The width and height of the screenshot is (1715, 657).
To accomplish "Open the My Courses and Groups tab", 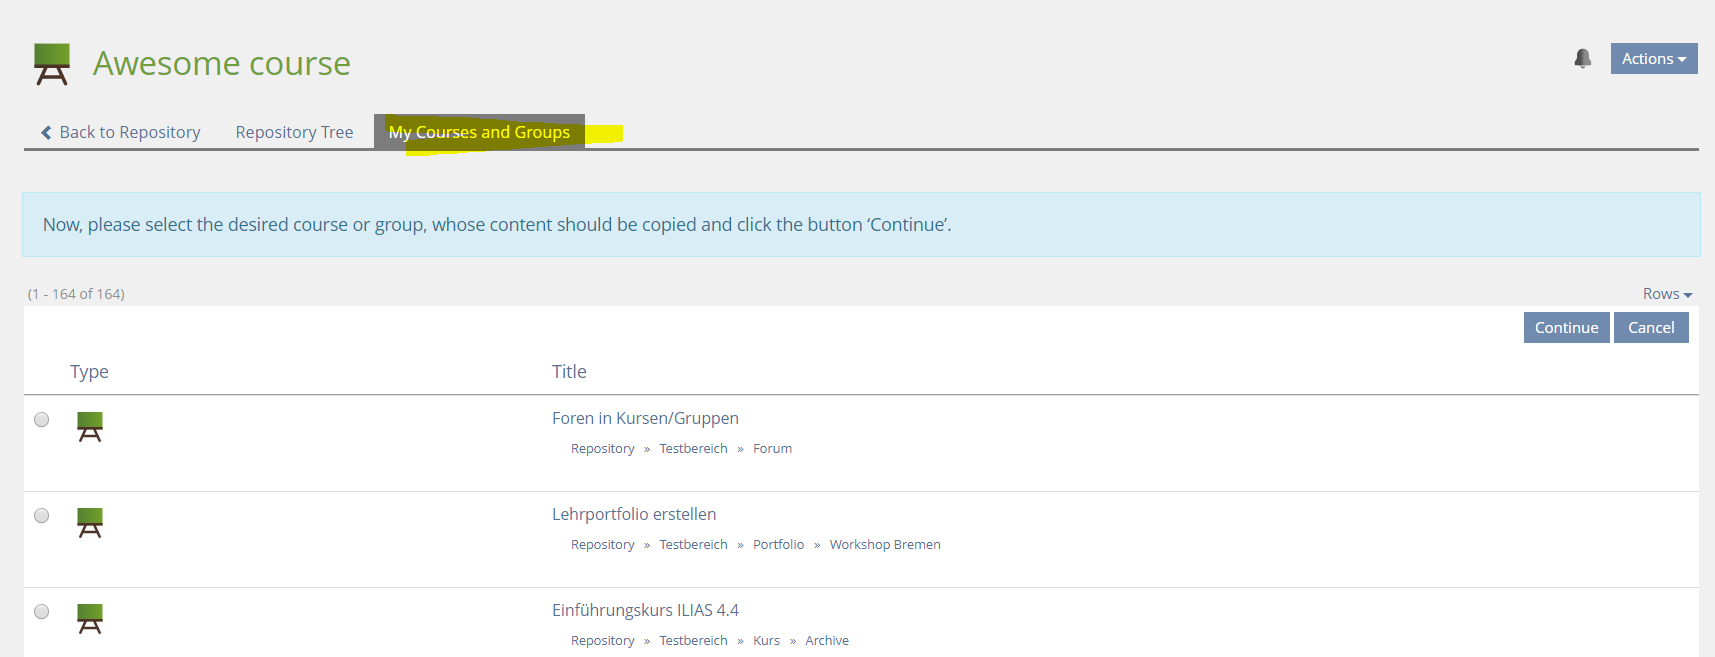I will click(479, 132).
